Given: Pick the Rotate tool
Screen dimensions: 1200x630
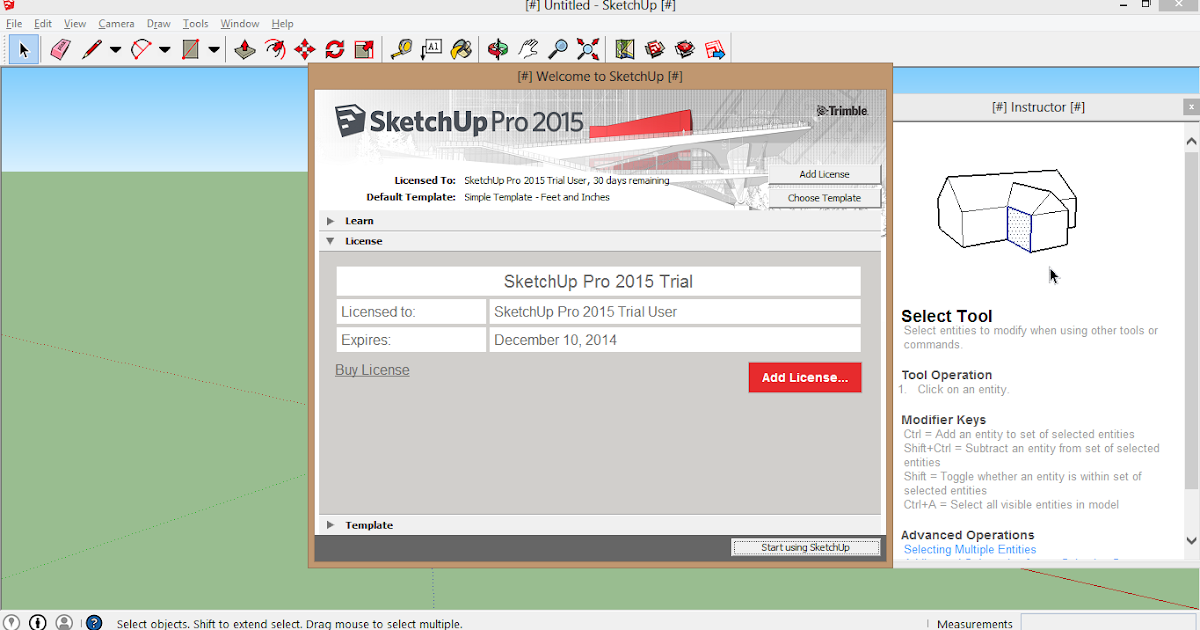Looking at the screenshot, I should point(335,48).
